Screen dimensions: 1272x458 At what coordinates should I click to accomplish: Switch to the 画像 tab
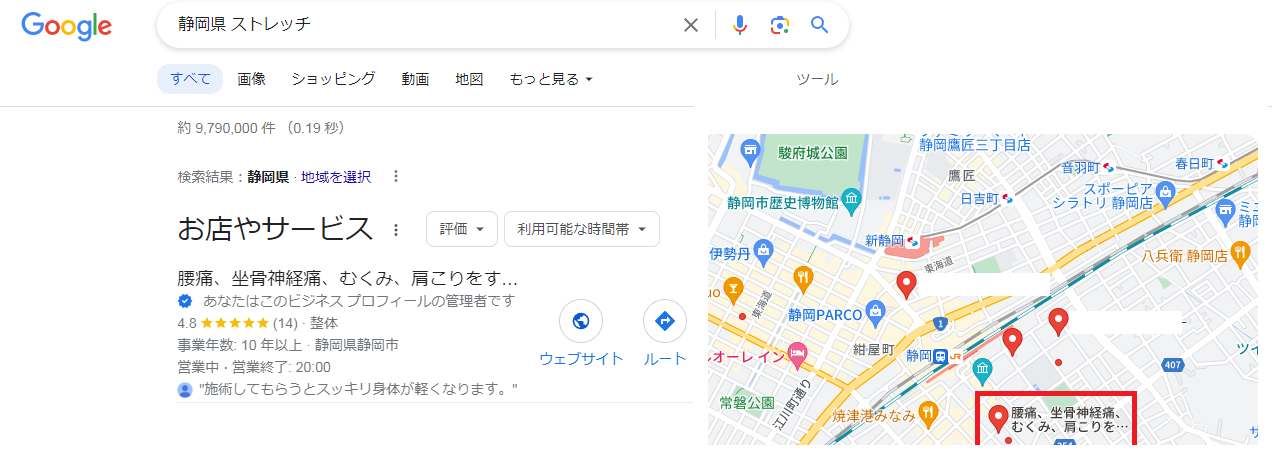[x=251, y=79]
